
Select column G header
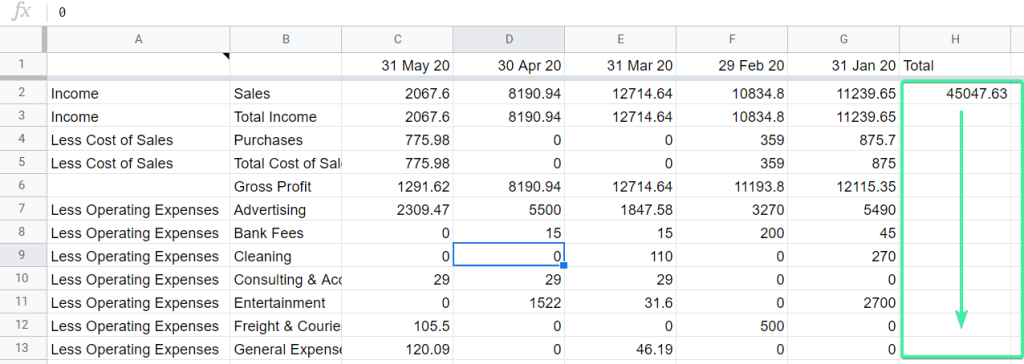pyautogui.click(x=844, y=39)
